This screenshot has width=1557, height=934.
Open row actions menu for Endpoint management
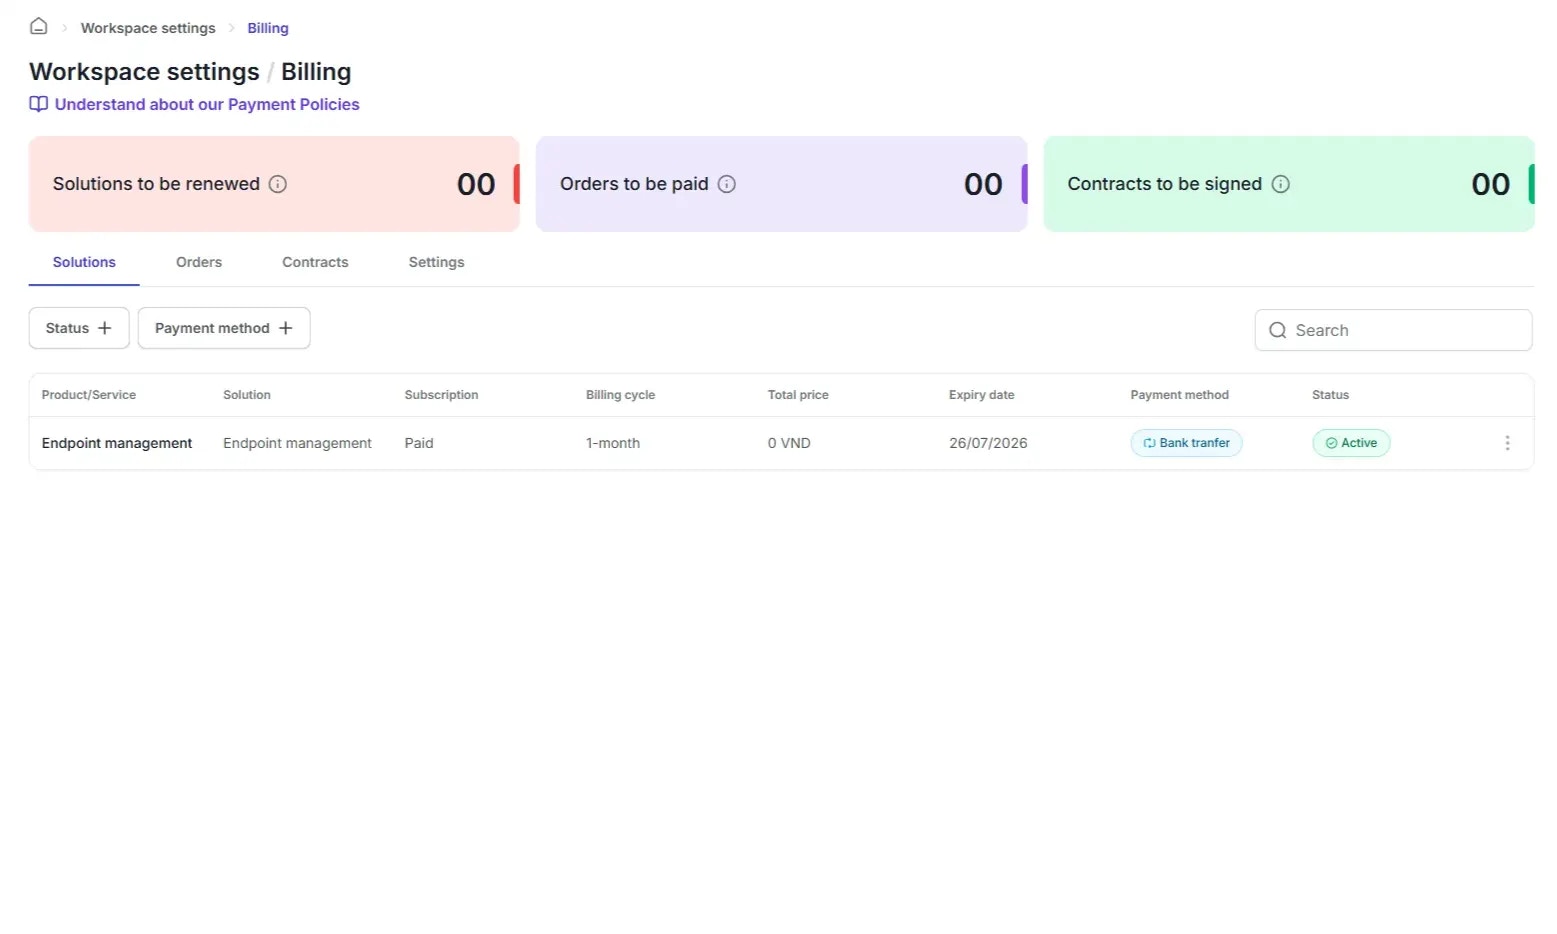(x=1507, y=443)
